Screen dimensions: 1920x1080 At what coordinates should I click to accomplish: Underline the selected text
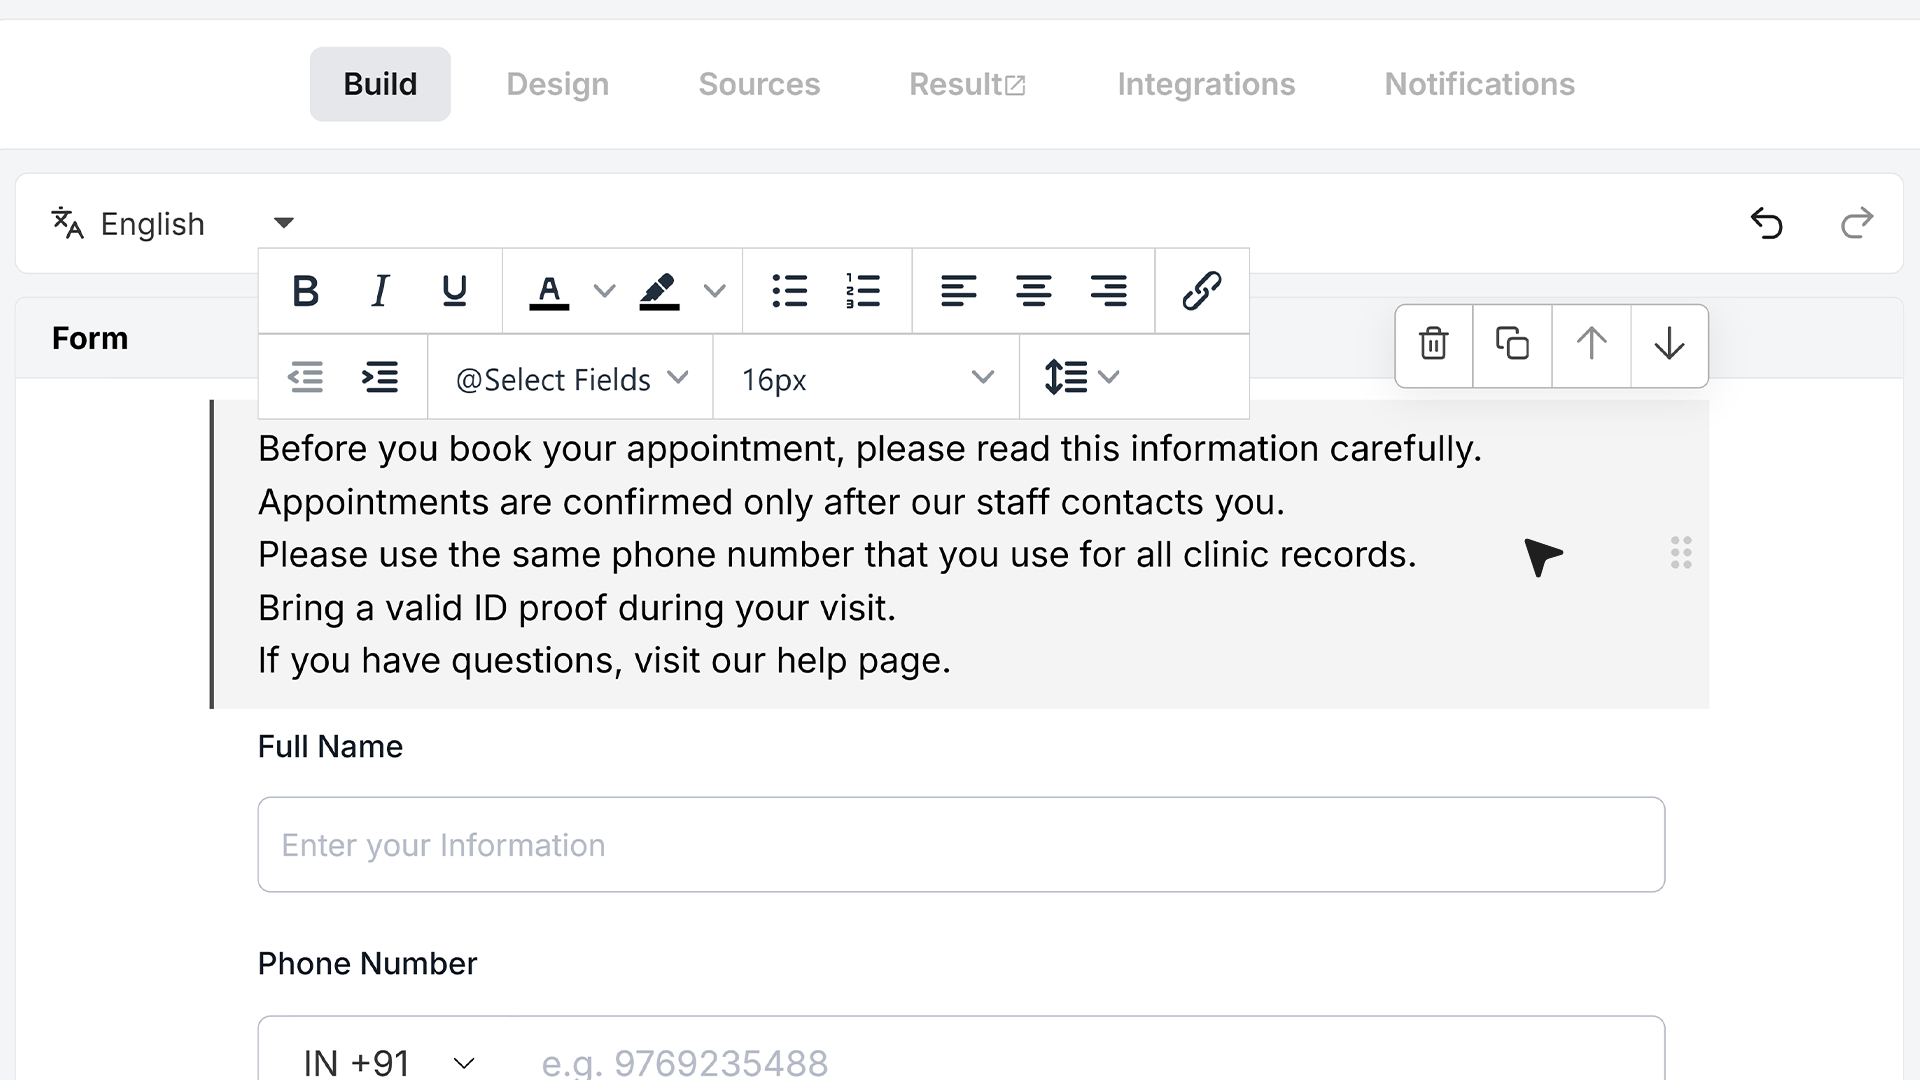click(x=454, y=291)
